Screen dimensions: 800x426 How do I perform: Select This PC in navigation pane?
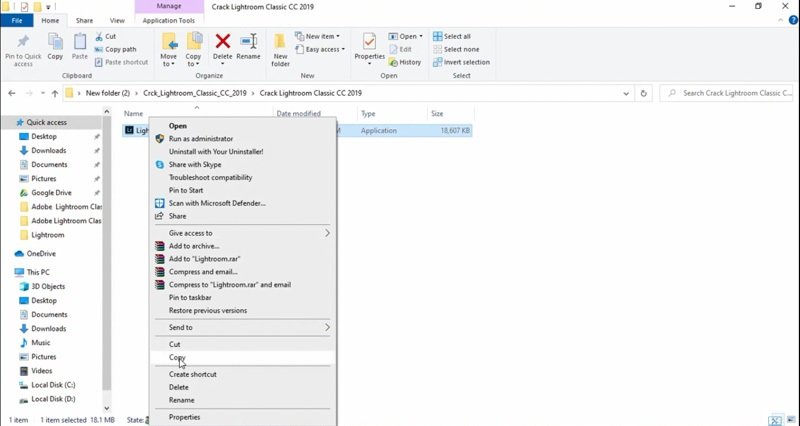point(38,272)
